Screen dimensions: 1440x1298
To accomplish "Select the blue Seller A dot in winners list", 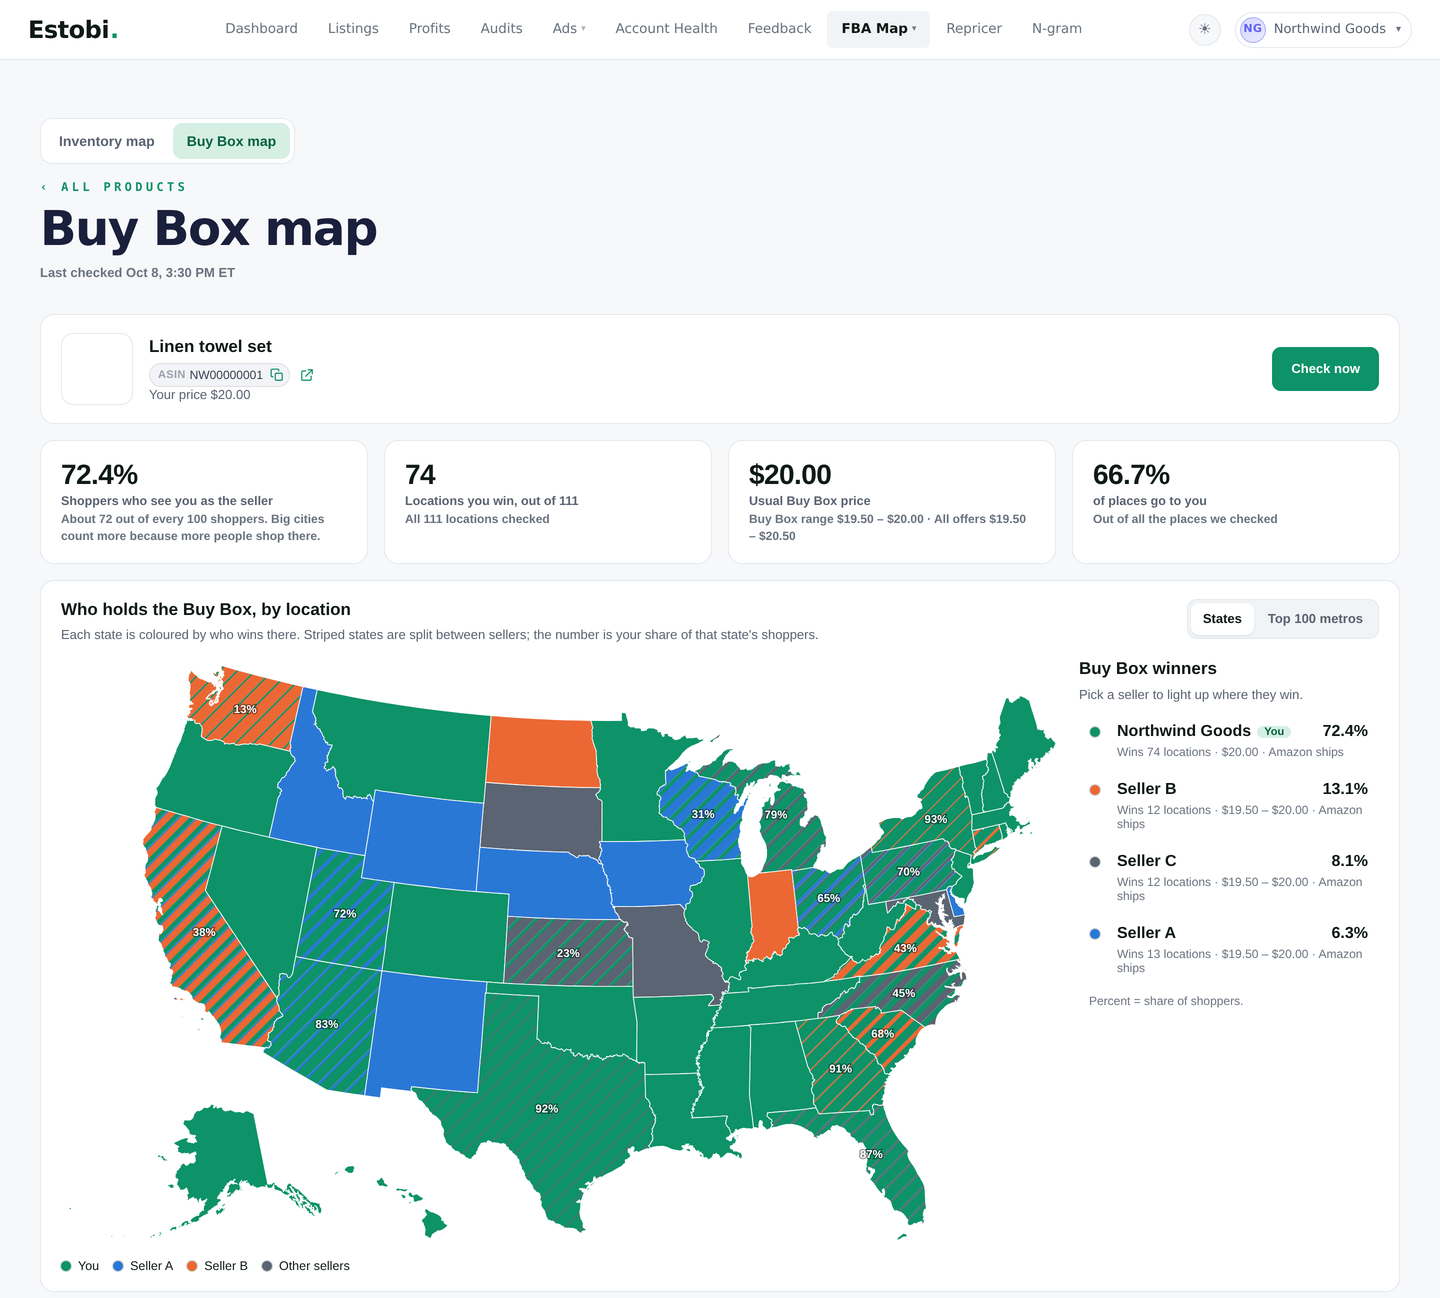I will coord(1095,934).
